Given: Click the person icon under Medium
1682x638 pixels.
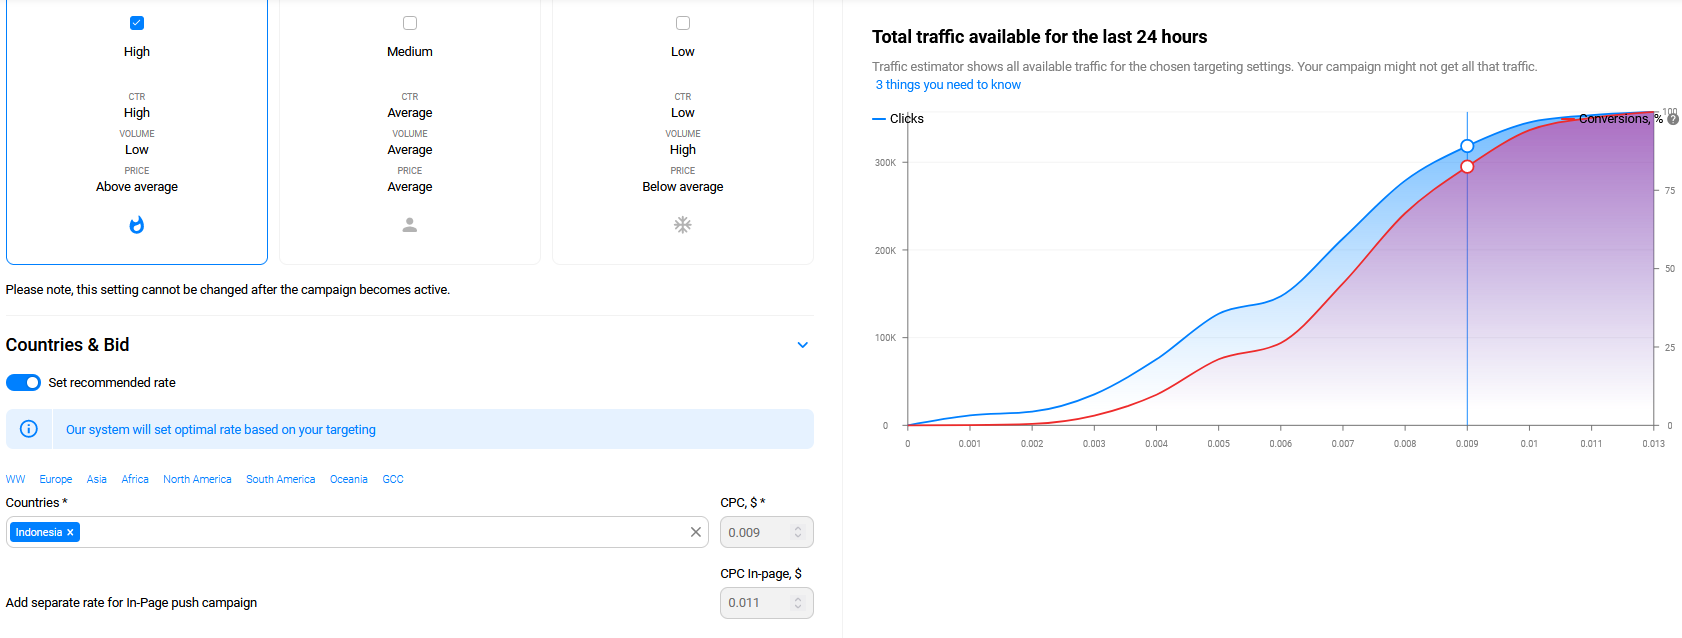Looking at the screenshot, I should 410,225.
